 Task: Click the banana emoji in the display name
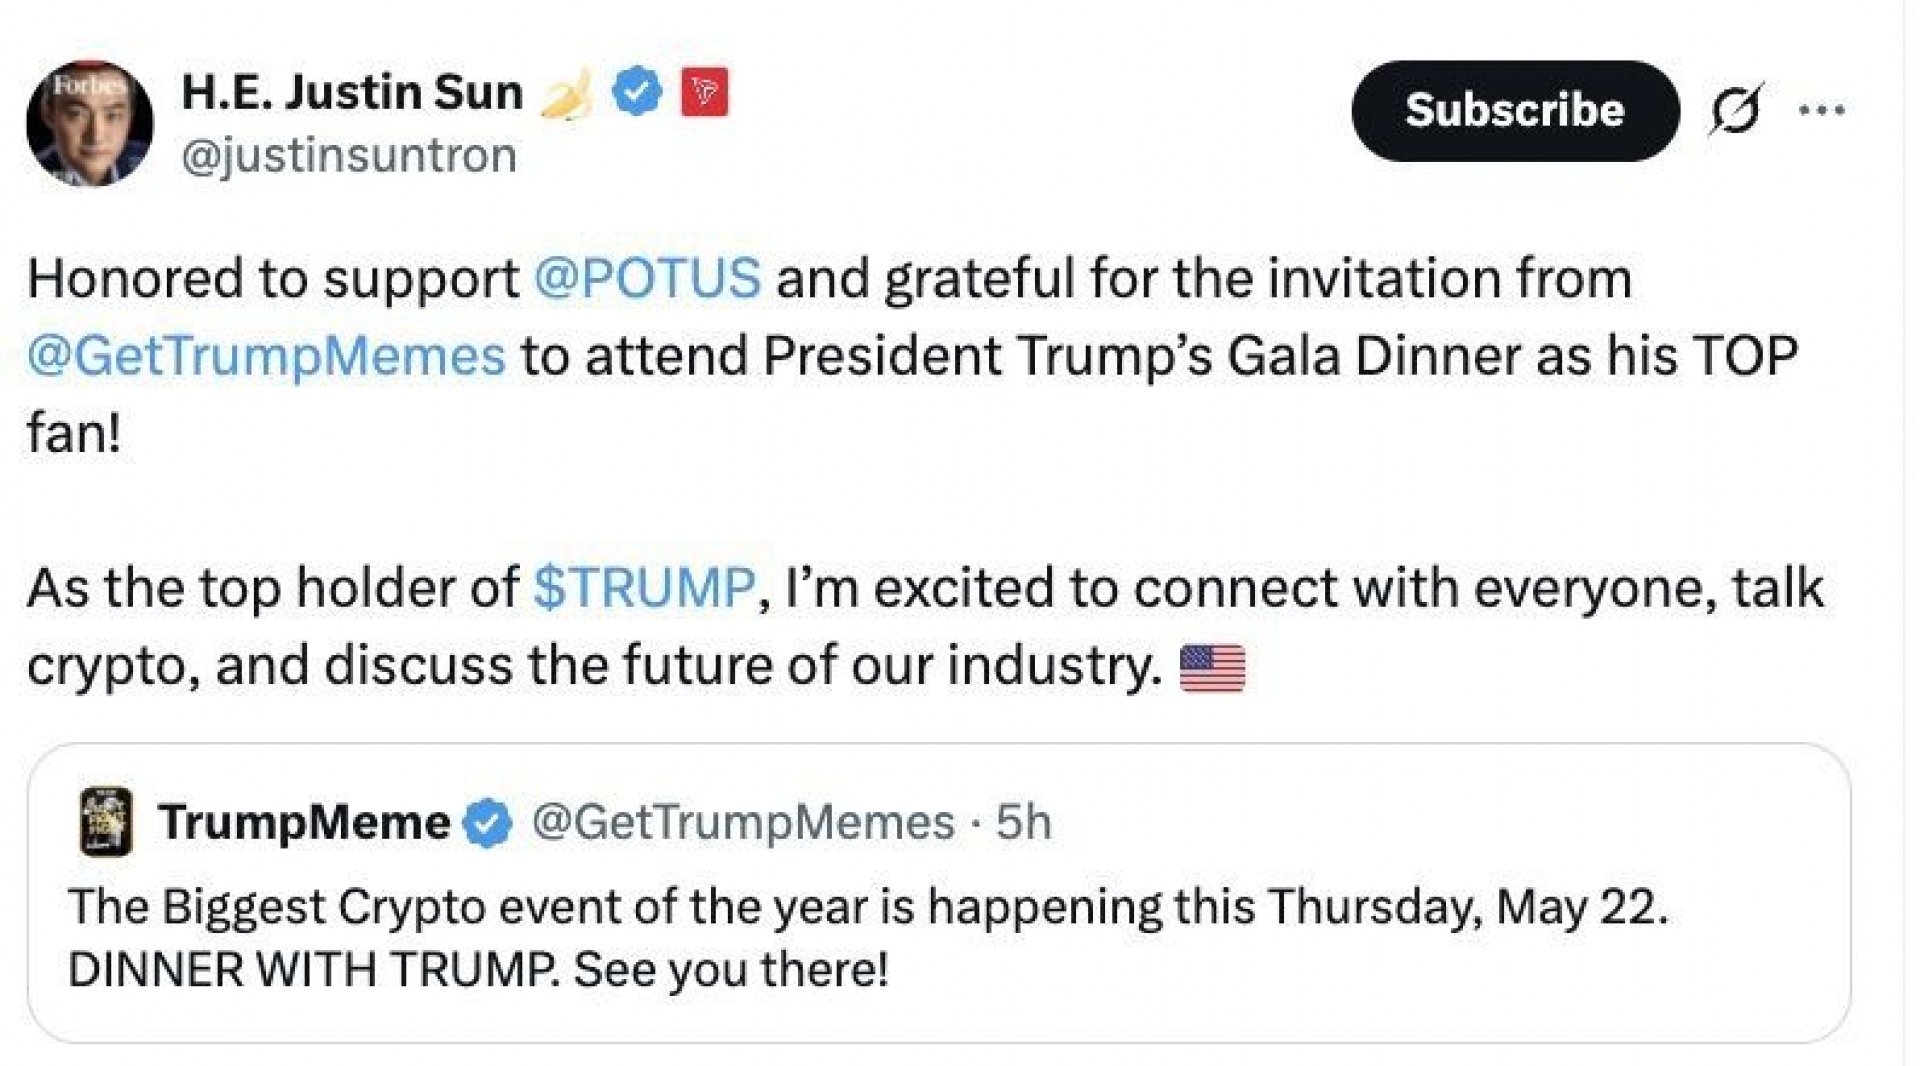(x=567, y=96)
